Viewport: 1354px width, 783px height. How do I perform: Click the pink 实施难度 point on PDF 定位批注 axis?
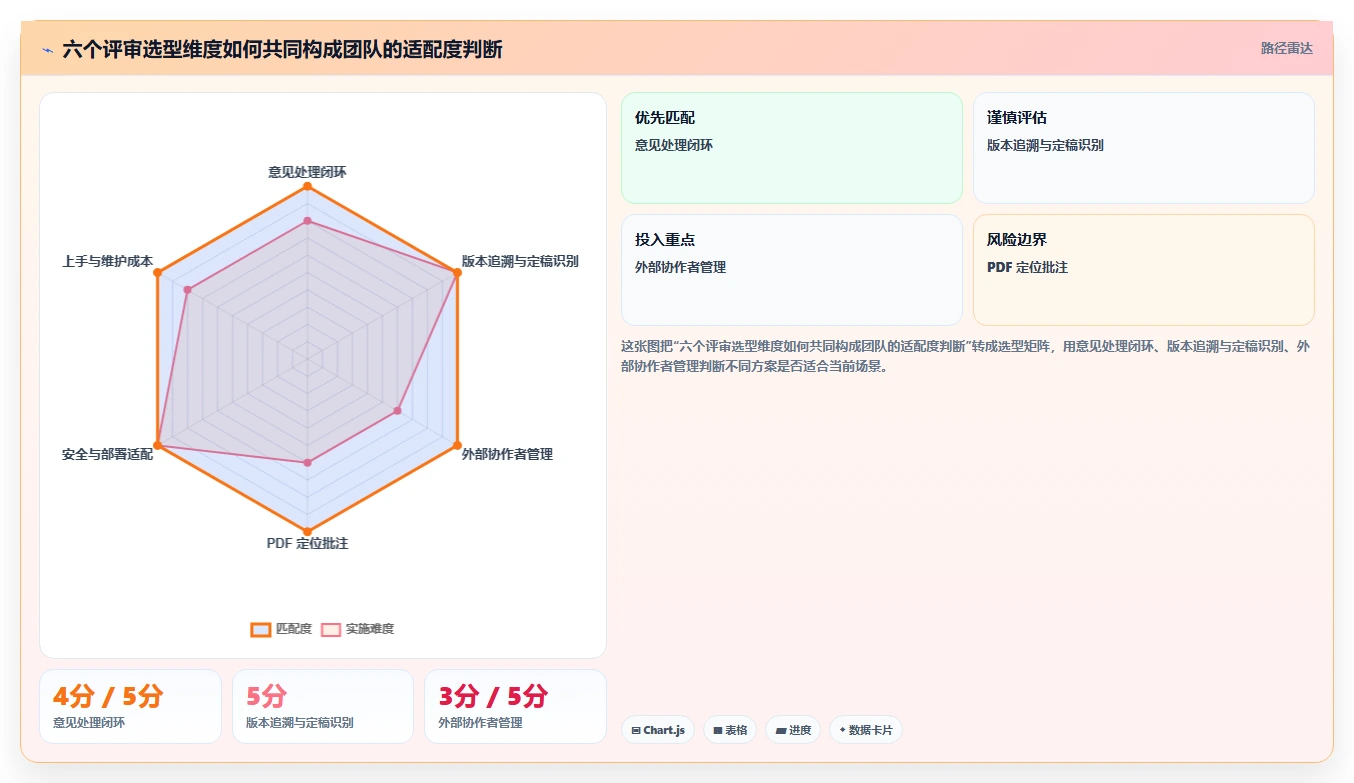pyautogui.click(x=307, y=462)
